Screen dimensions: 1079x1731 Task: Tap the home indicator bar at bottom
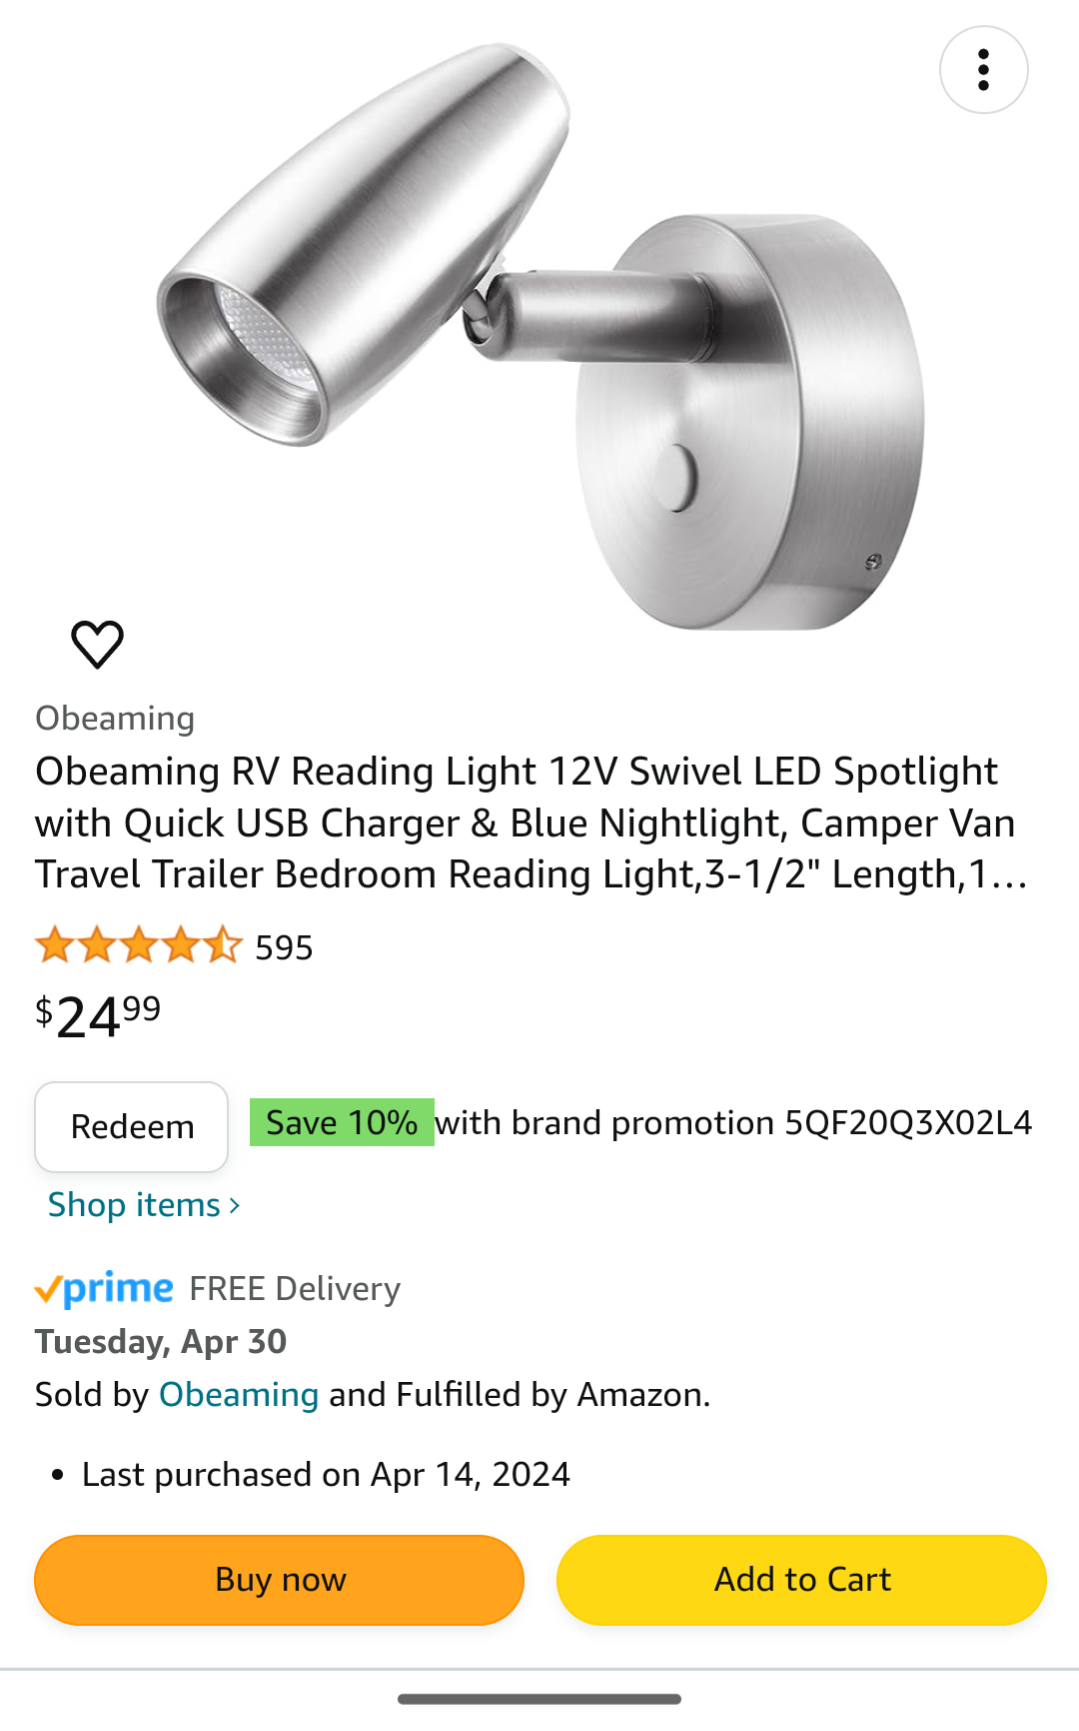pos(539,1699)
